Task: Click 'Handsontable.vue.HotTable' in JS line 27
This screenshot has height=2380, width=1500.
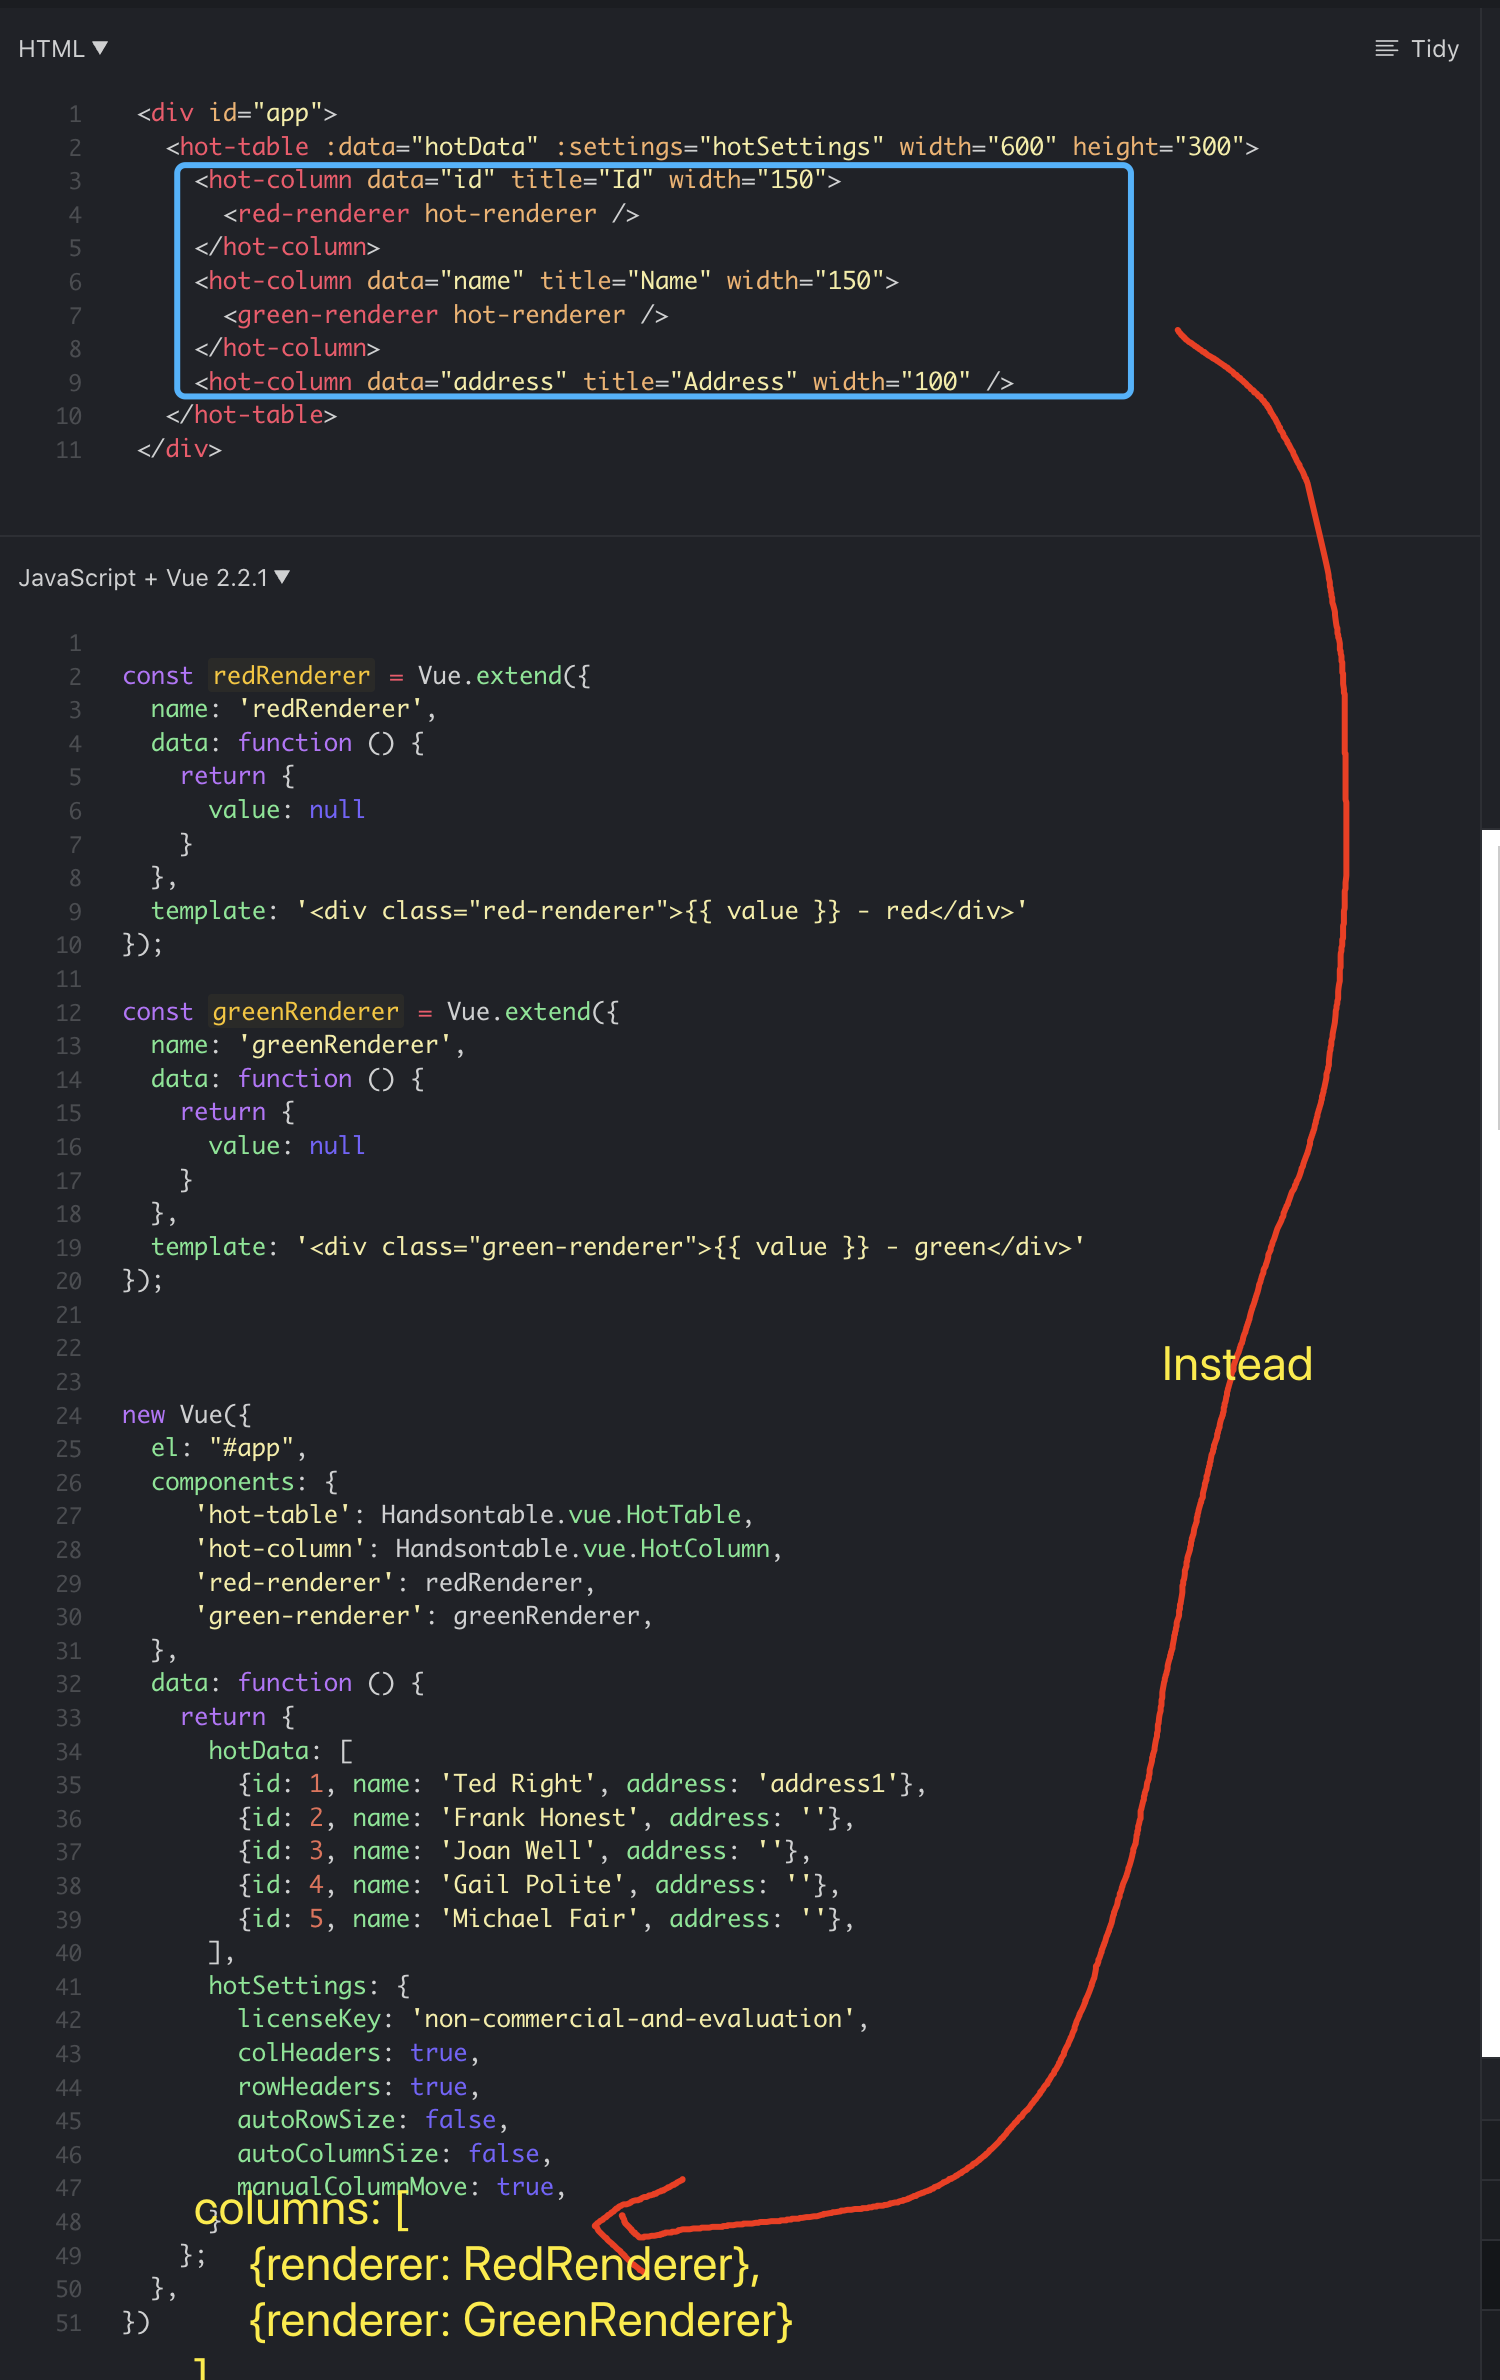Action: pyautogui.click(x=561, y=1515)
